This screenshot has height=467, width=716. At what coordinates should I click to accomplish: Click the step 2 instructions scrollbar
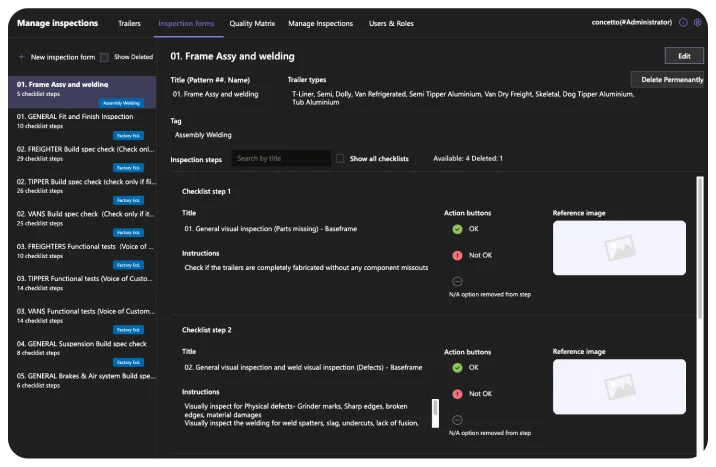tap(435, 411)
